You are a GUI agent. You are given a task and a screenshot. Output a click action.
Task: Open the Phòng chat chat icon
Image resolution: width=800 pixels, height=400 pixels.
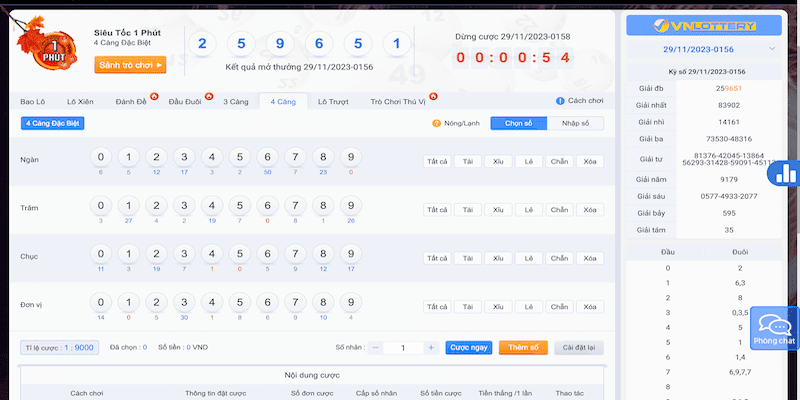774,327
